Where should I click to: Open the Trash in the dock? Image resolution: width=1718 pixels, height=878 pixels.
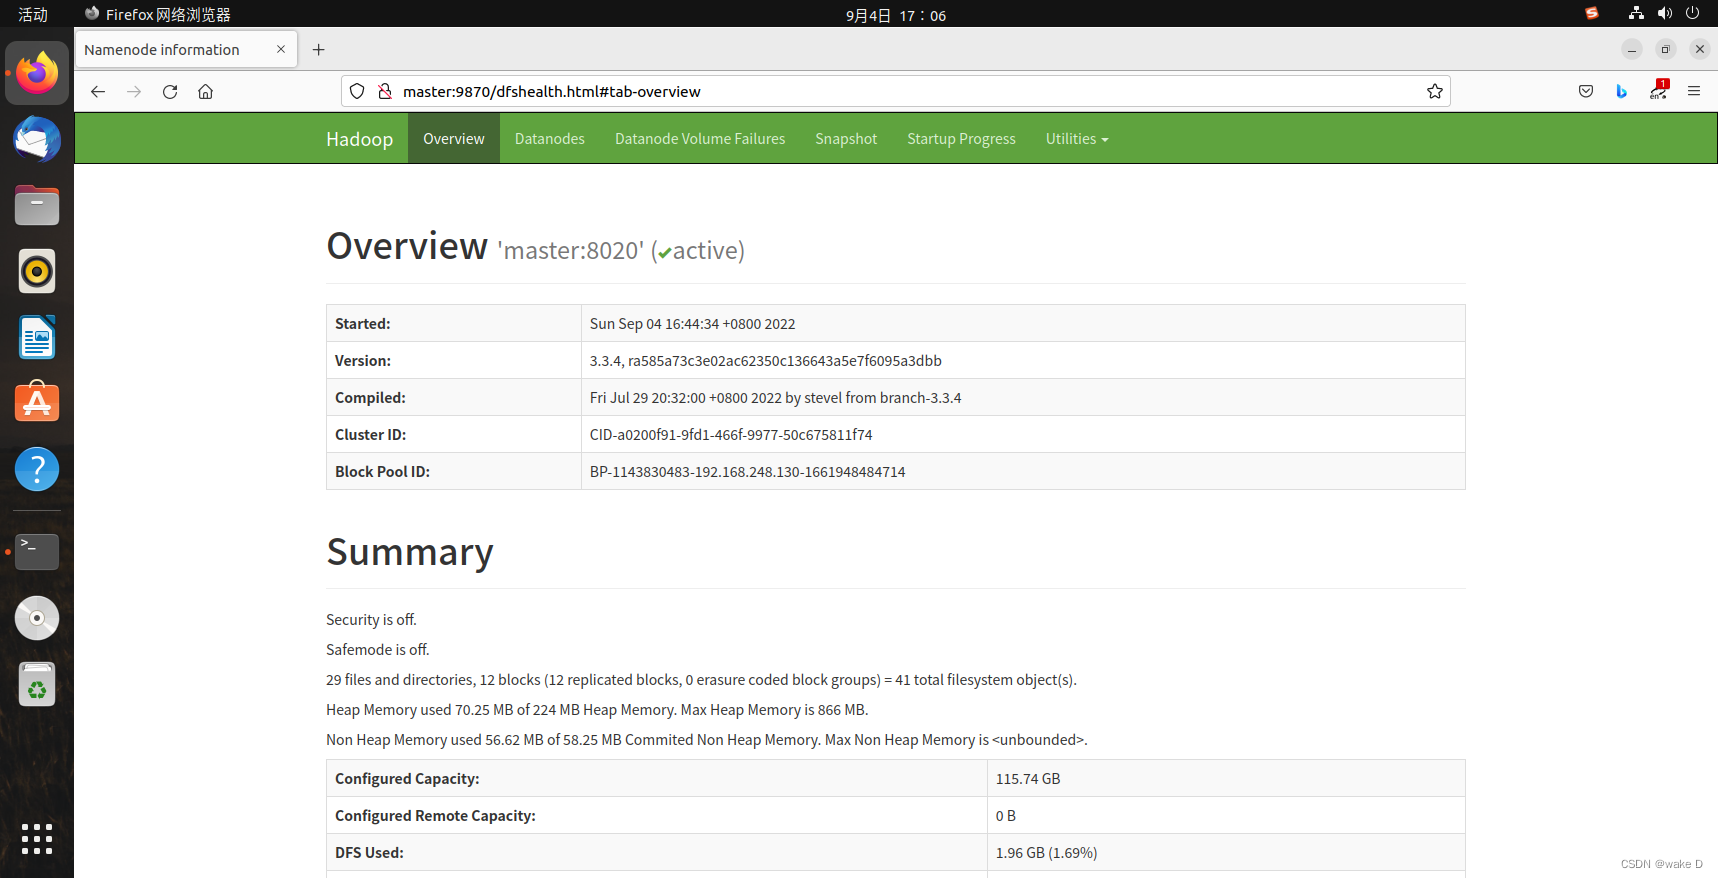click(x=37, y=684)
